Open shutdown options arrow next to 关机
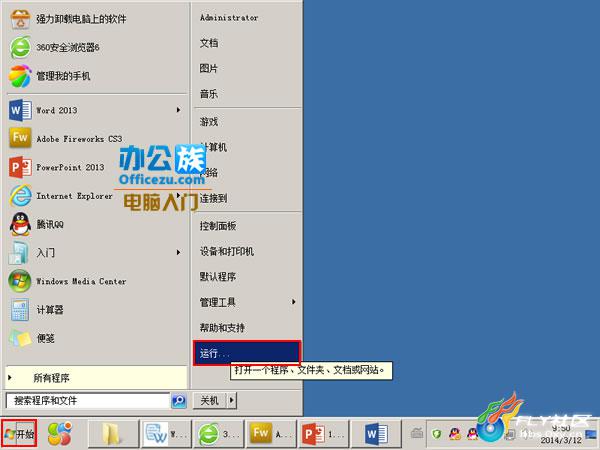600x450 pixels. click(232, 401)
